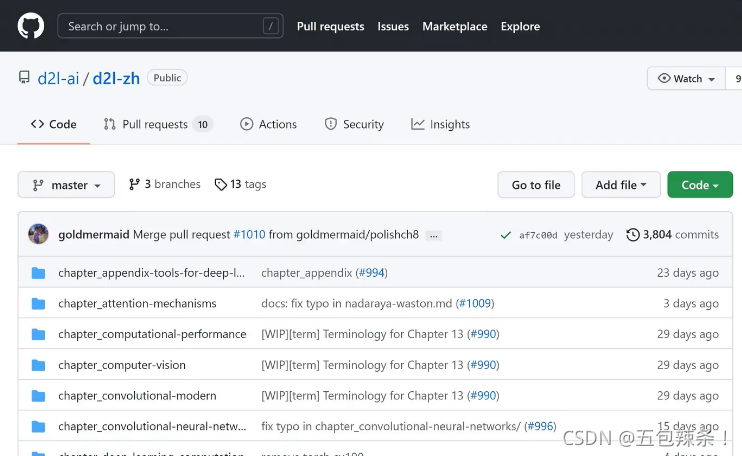Screen dimensions: 742x456
Task: Open #990 link in chapter_computational-performance row
Action: [x=483, y=334]
